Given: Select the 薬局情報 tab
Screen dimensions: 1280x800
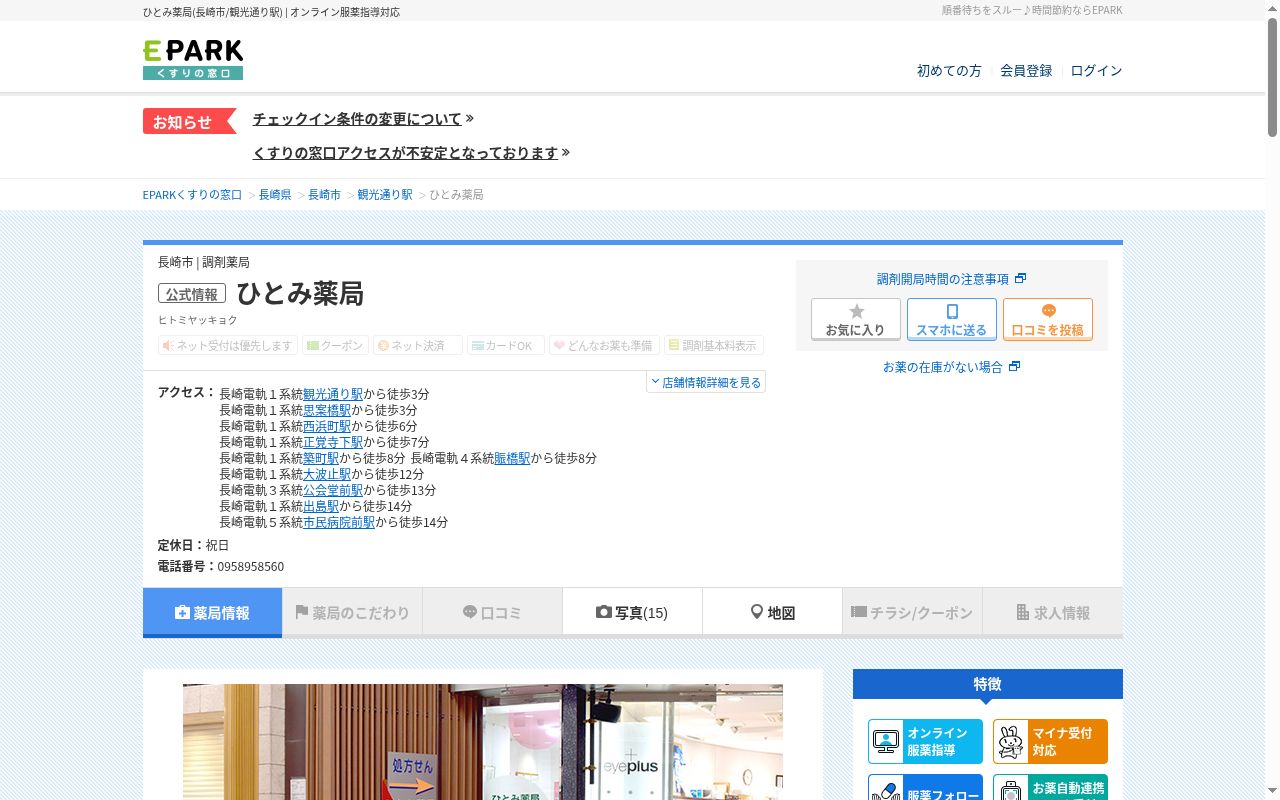Looking at the screenshot, I should pyautogui.click(x=212, y=613).
